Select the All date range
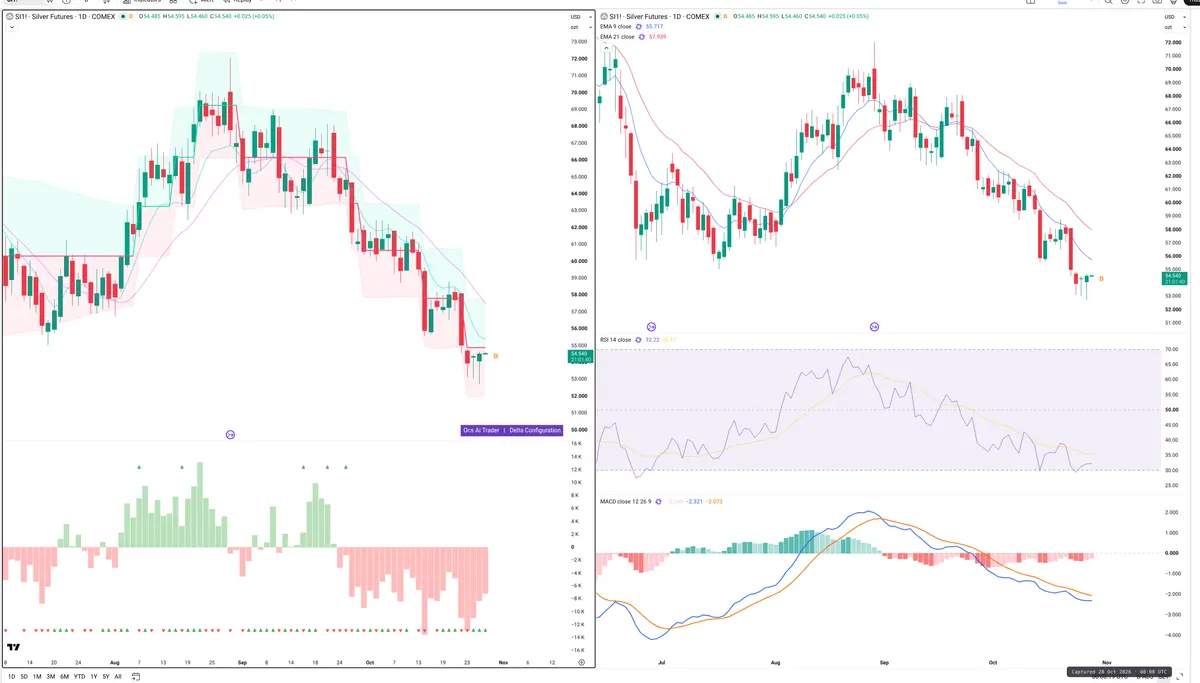Viewport: 1200px width, 683px height. [118, 677]
